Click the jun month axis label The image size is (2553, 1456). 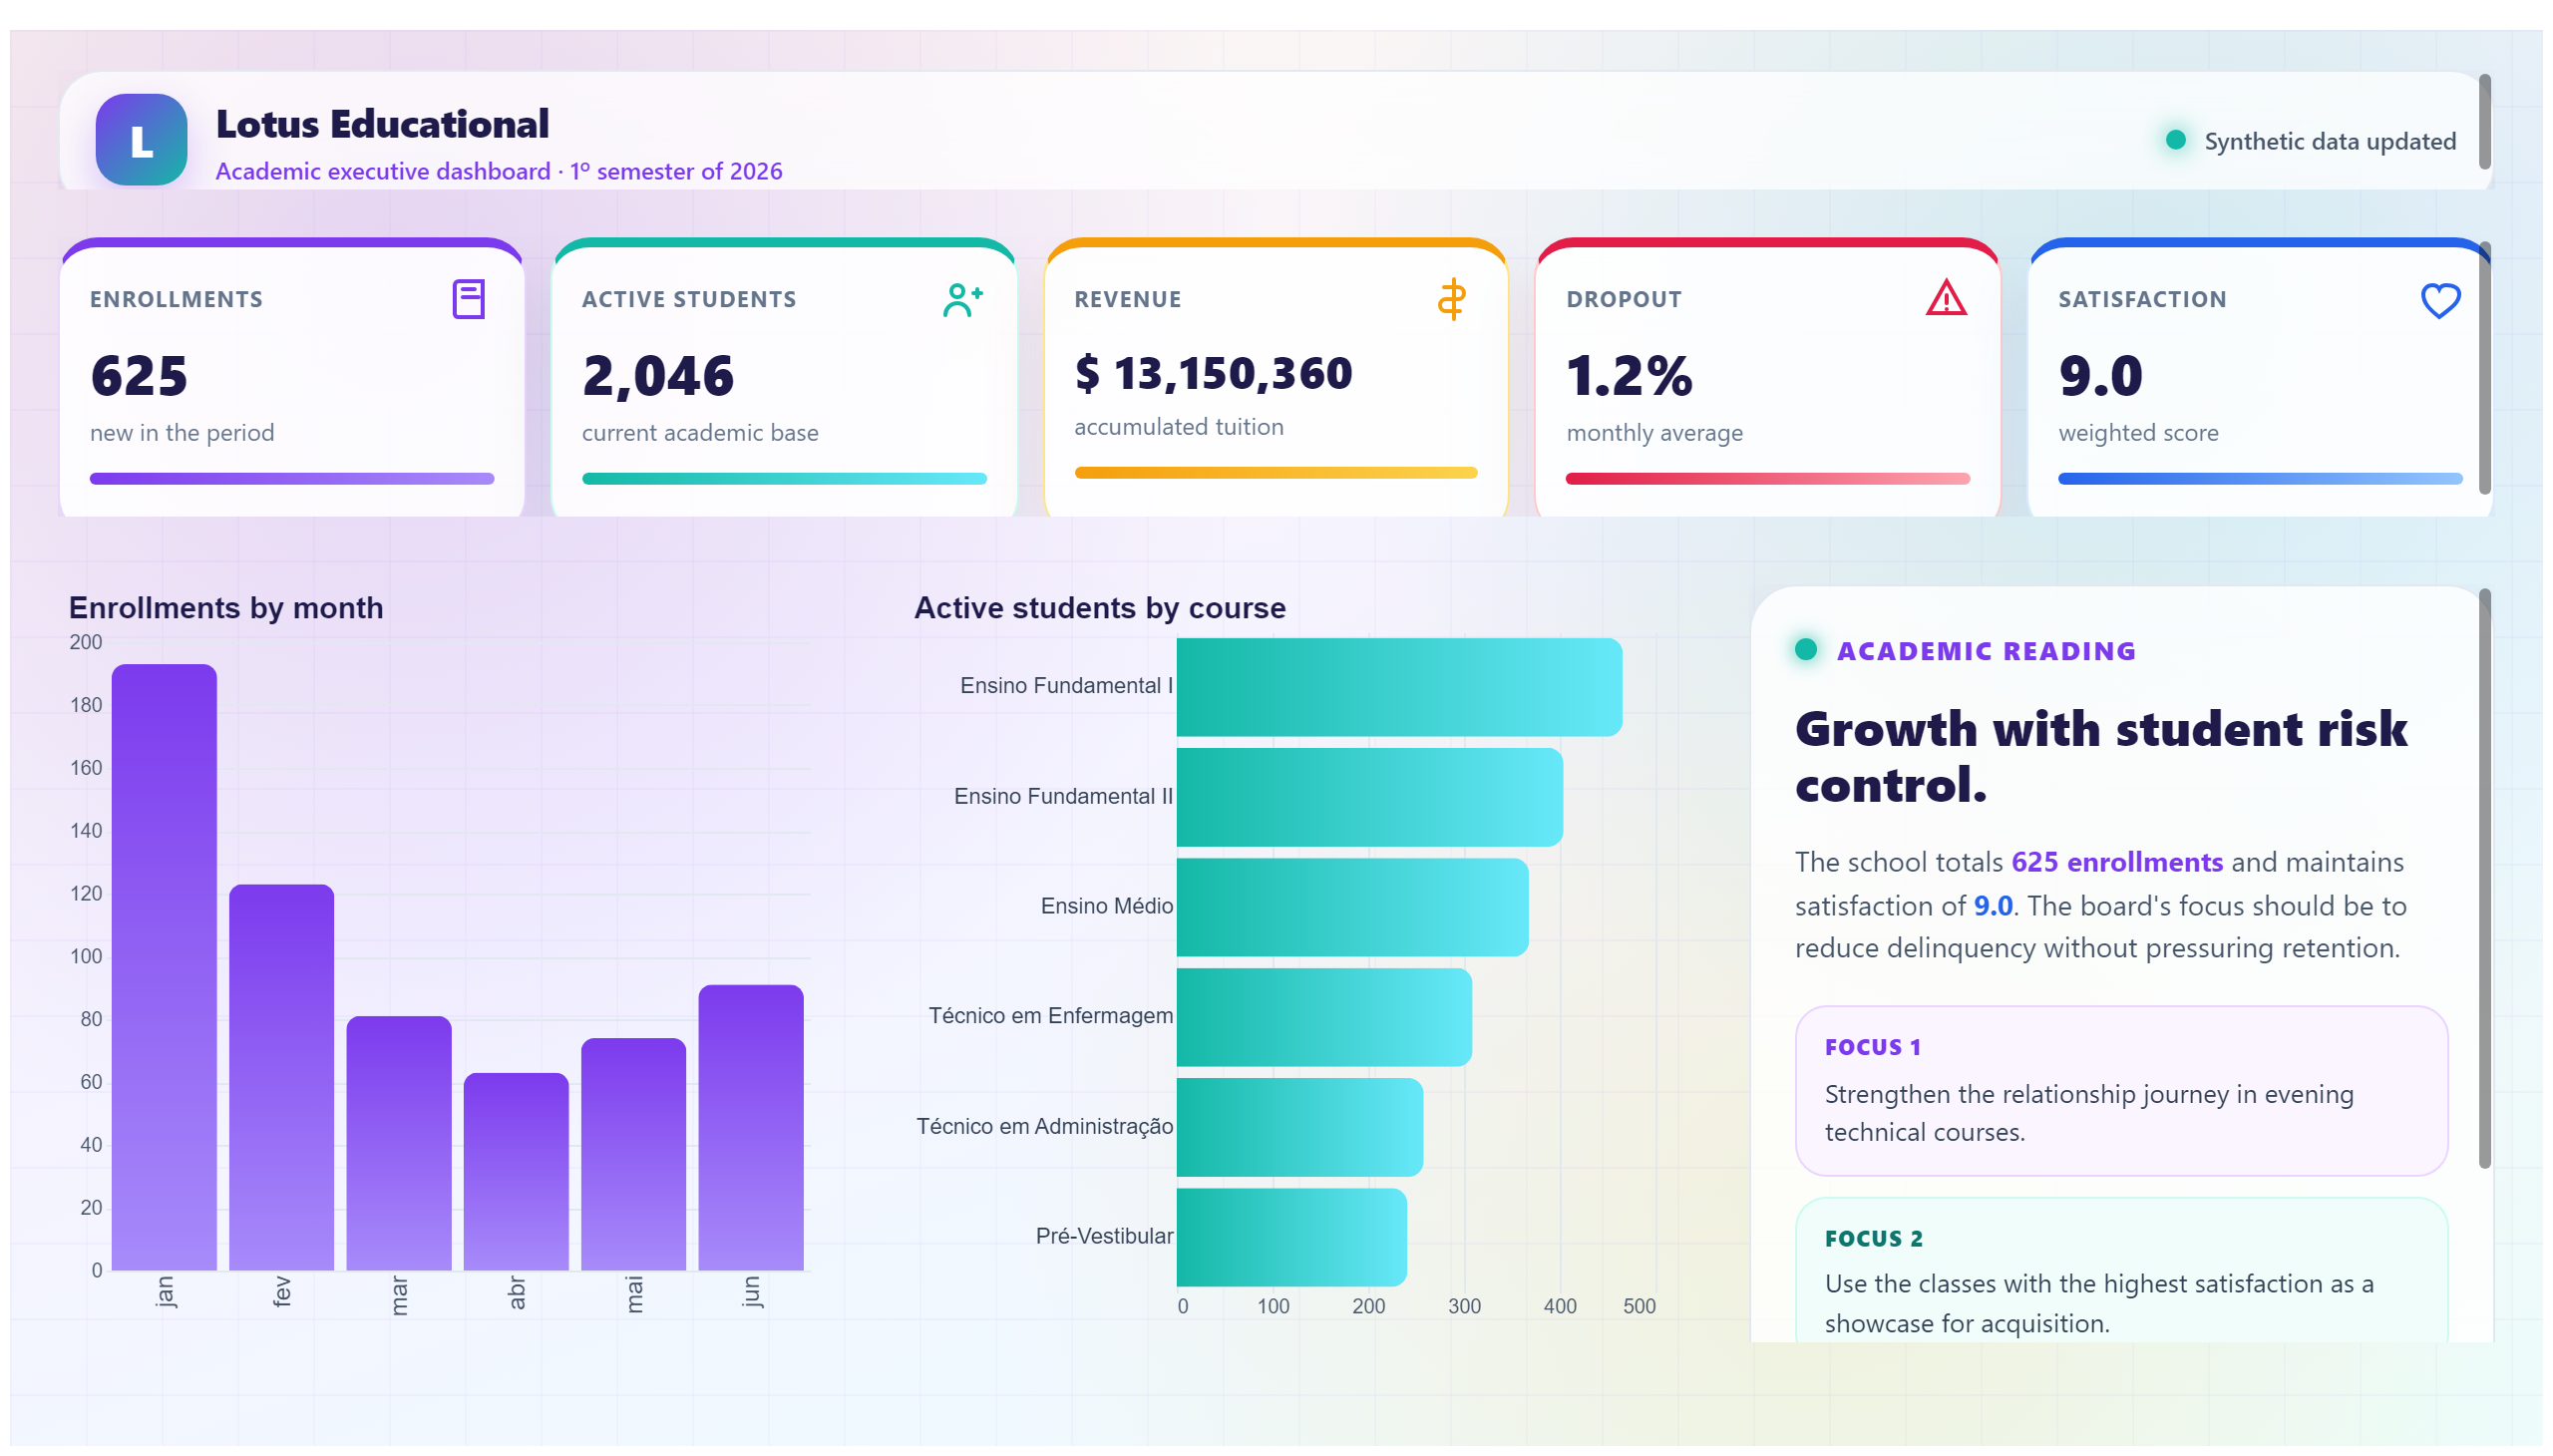click(x=752, y=1291)
